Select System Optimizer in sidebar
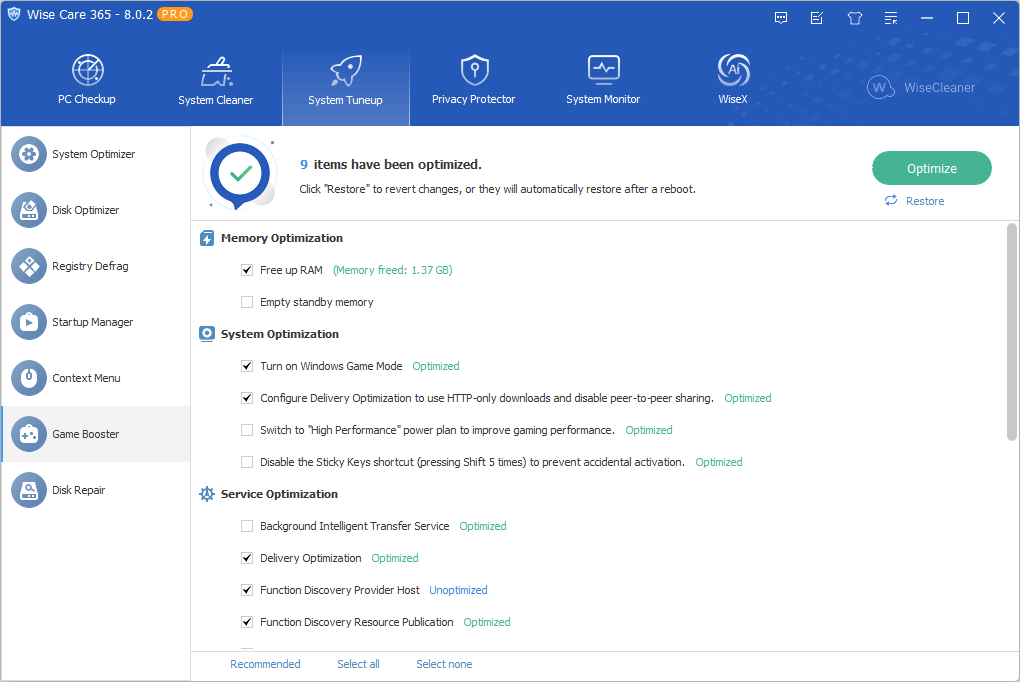 (96, 154)
